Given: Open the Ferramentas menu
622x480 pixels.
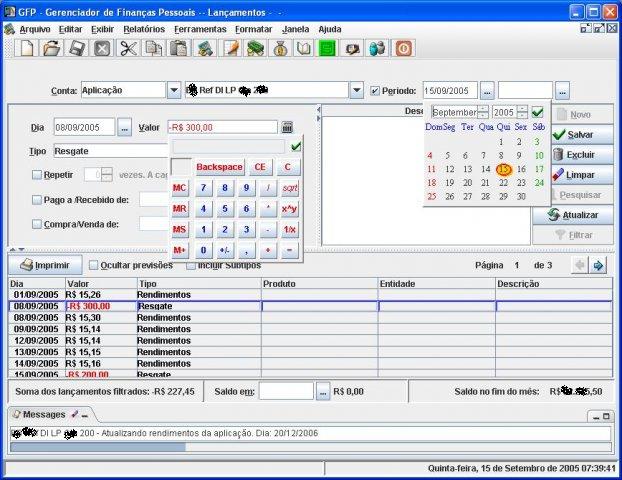Looking at the screenshot, I should [200, 29].
